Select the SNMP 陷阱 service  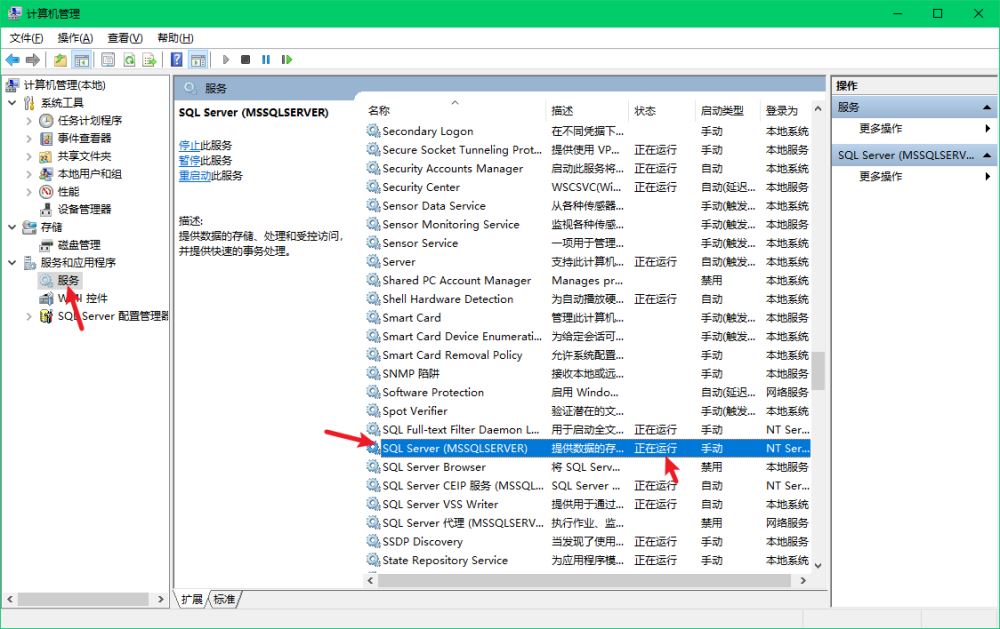(588, 374)
